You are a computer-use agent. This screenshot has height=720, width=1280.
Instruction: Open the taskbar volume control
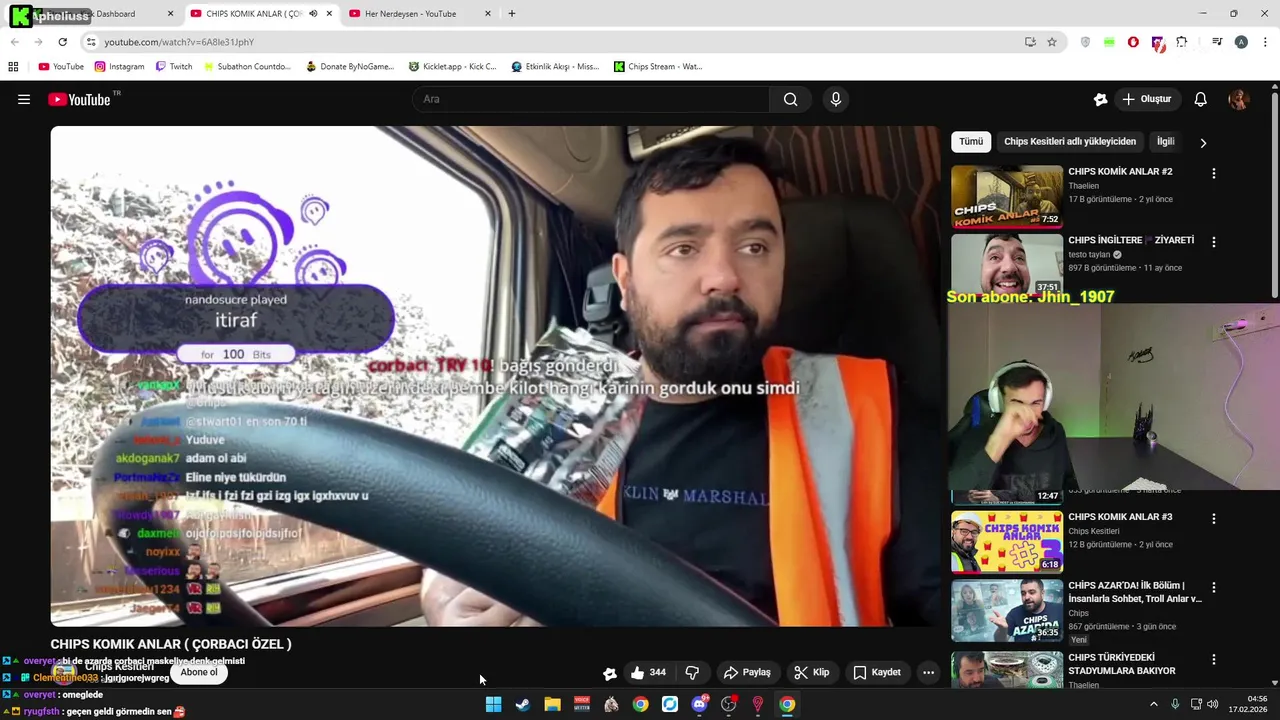(x=1212, y=704)
